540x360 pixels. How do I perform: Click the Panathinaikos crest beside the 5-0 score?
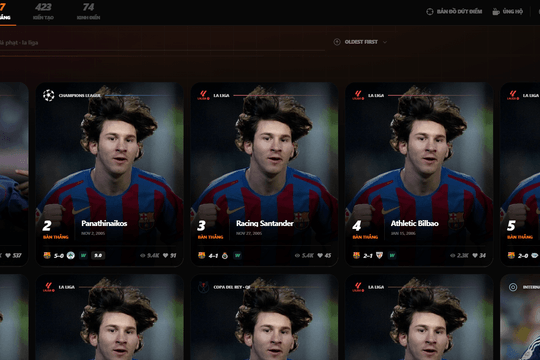point(71,255)
